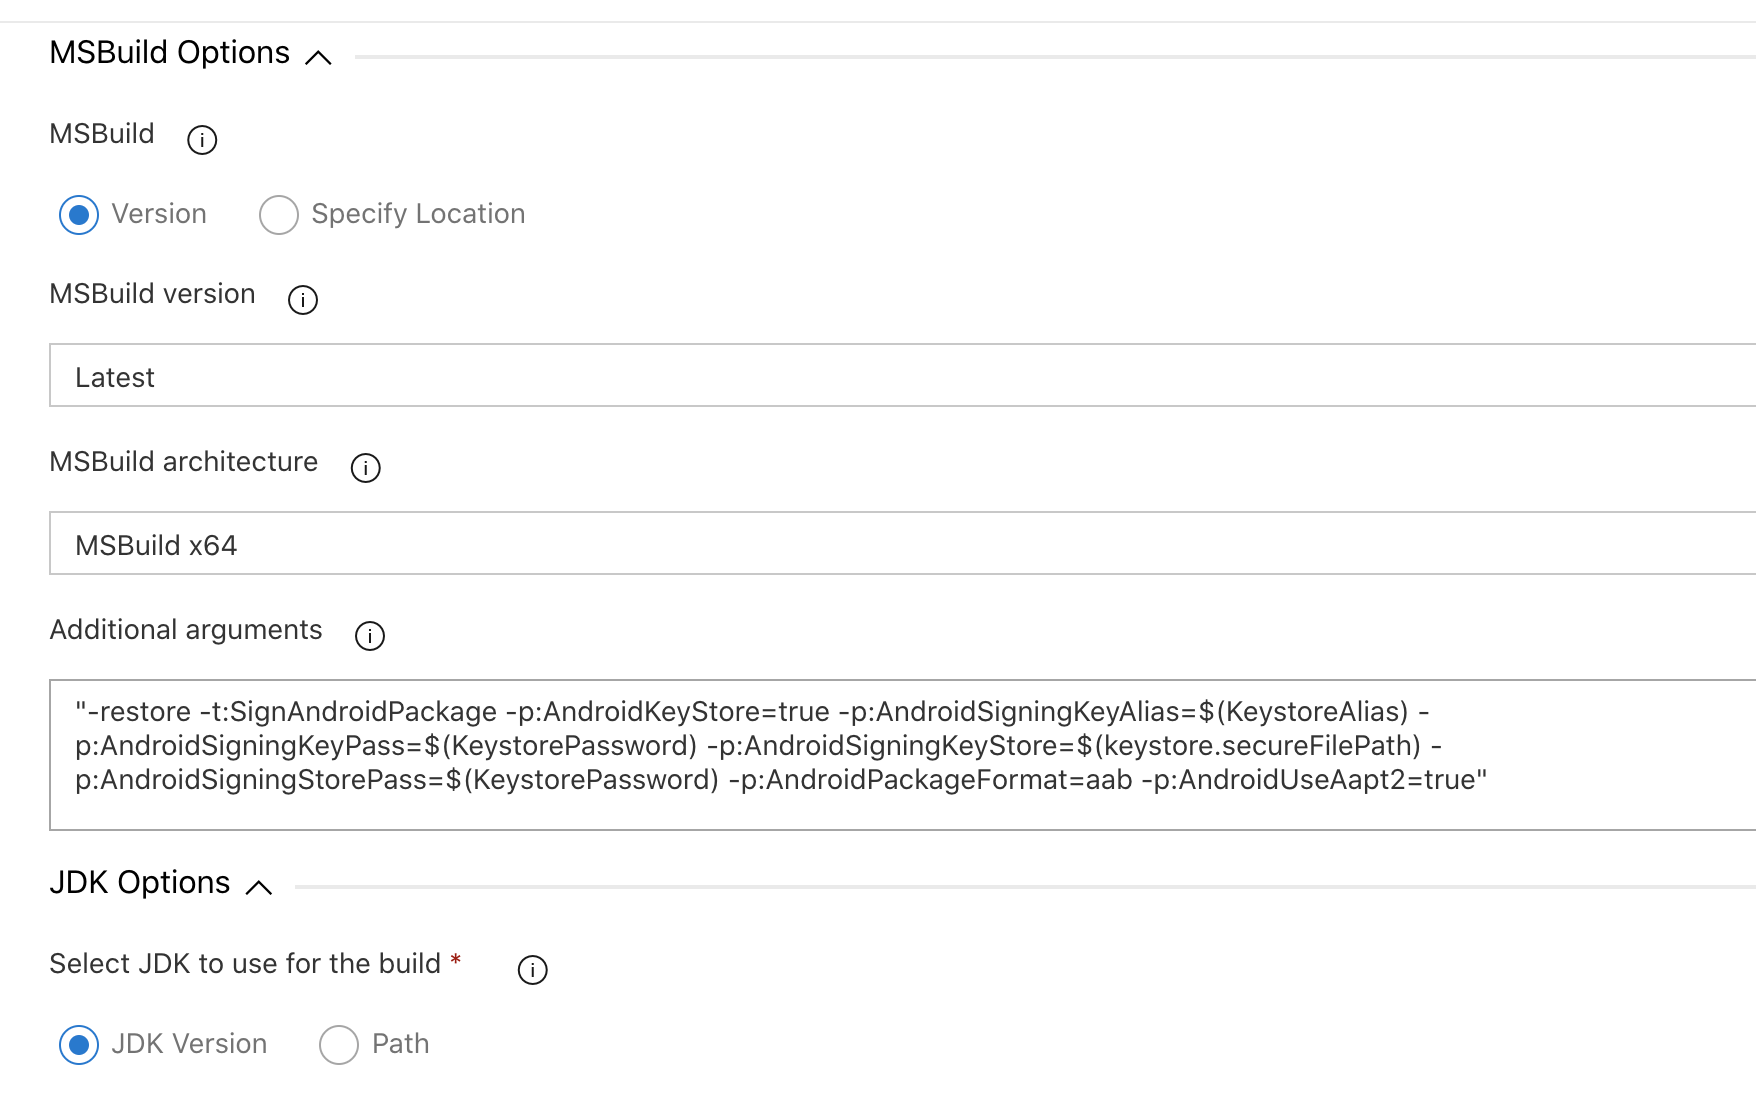
Task: Open the MSBuild version Latest dropdown
Action: 903,375
